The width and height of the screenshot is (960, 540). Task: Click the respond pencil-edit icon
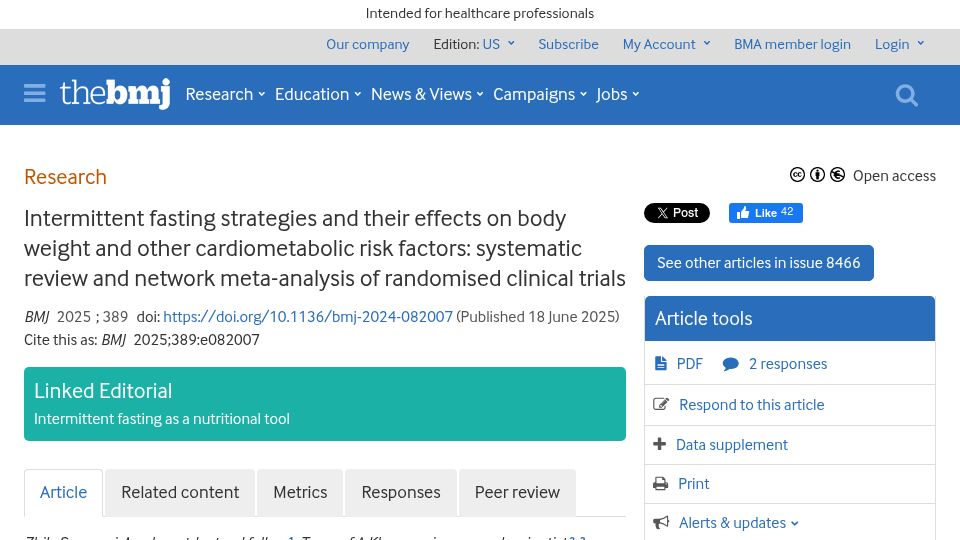(661, 404)
